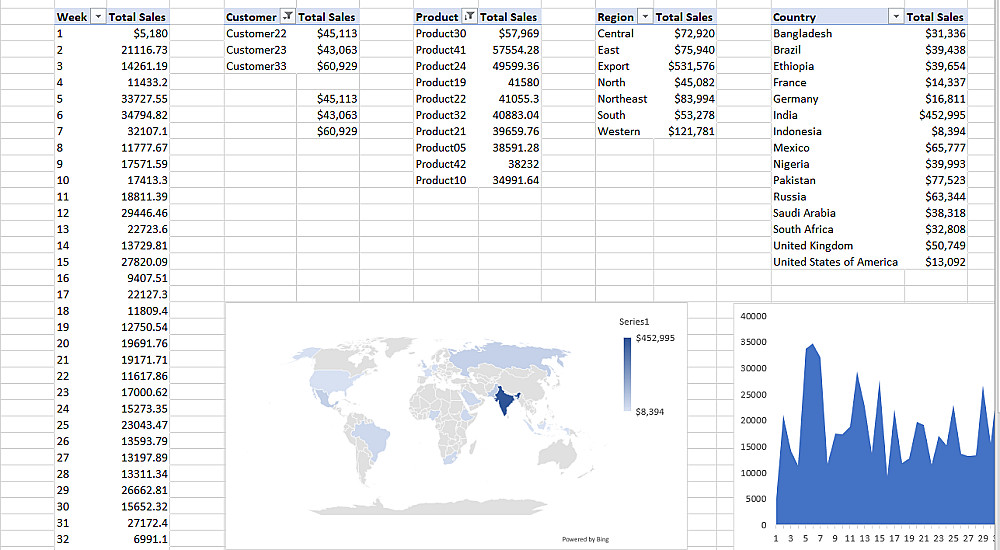Open the Country filter dropdown arrow

click(896, 17)
